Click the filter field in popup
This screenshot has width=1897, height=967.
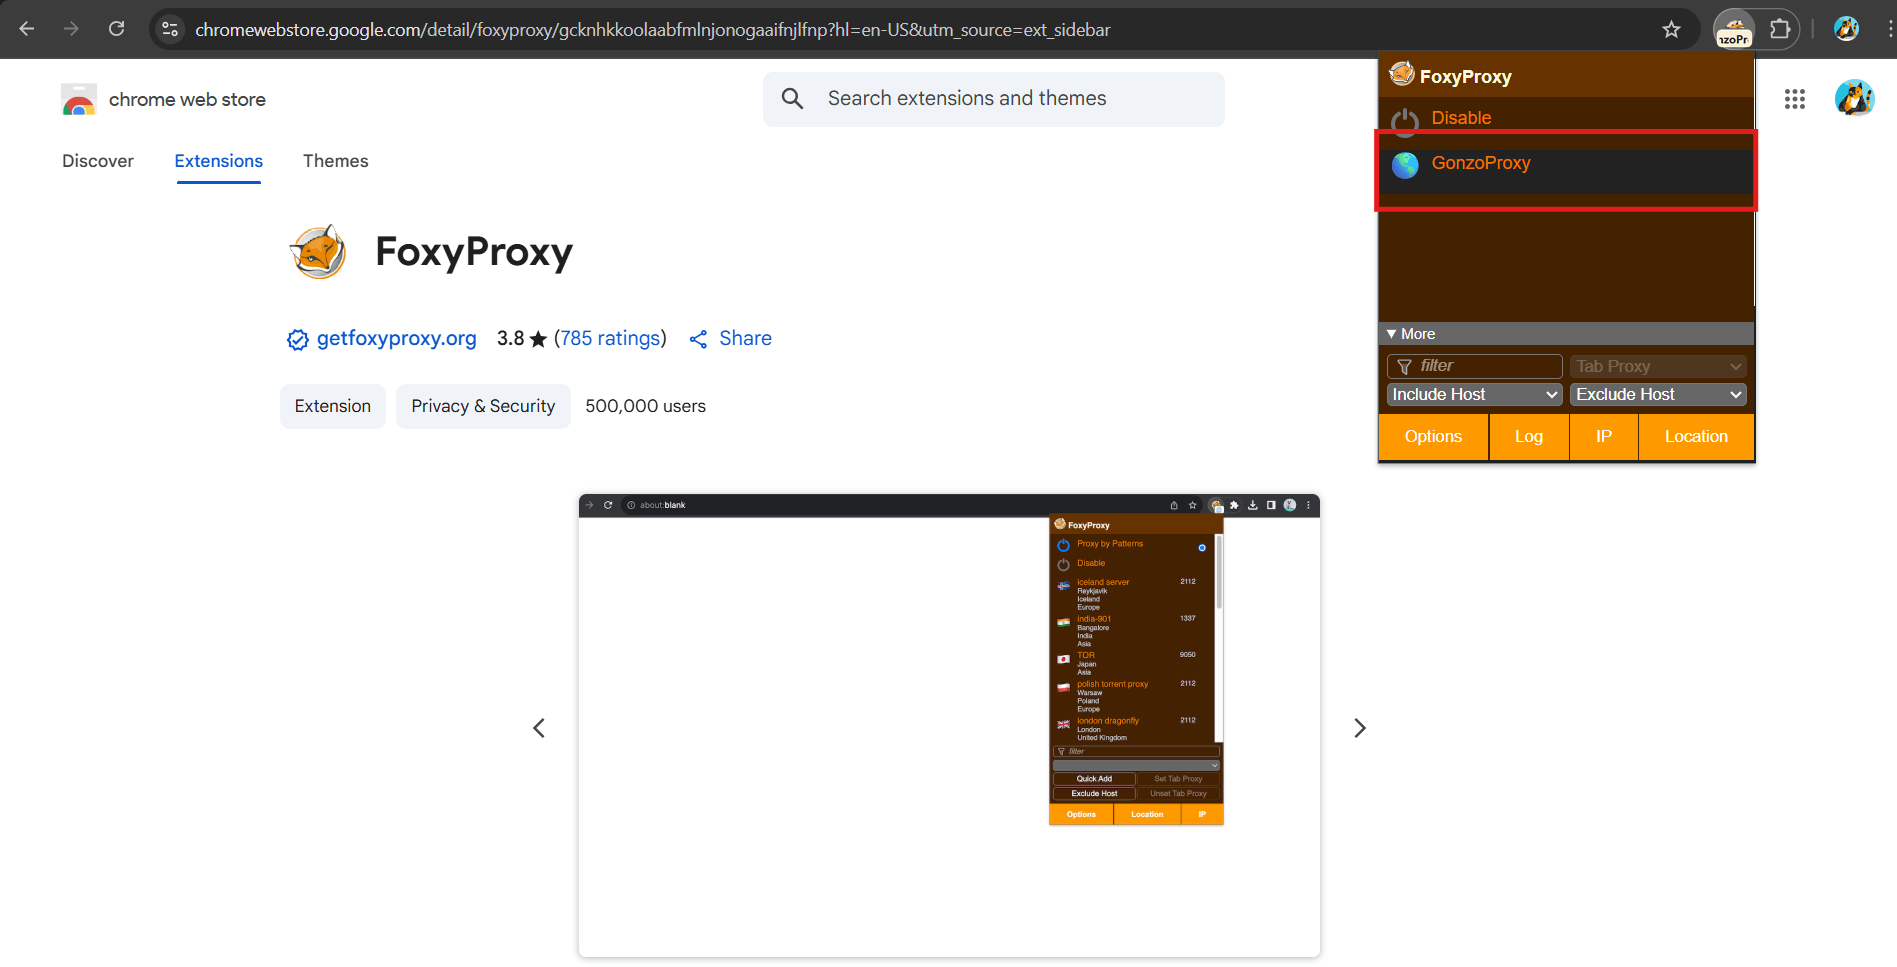pos(1474,367)
